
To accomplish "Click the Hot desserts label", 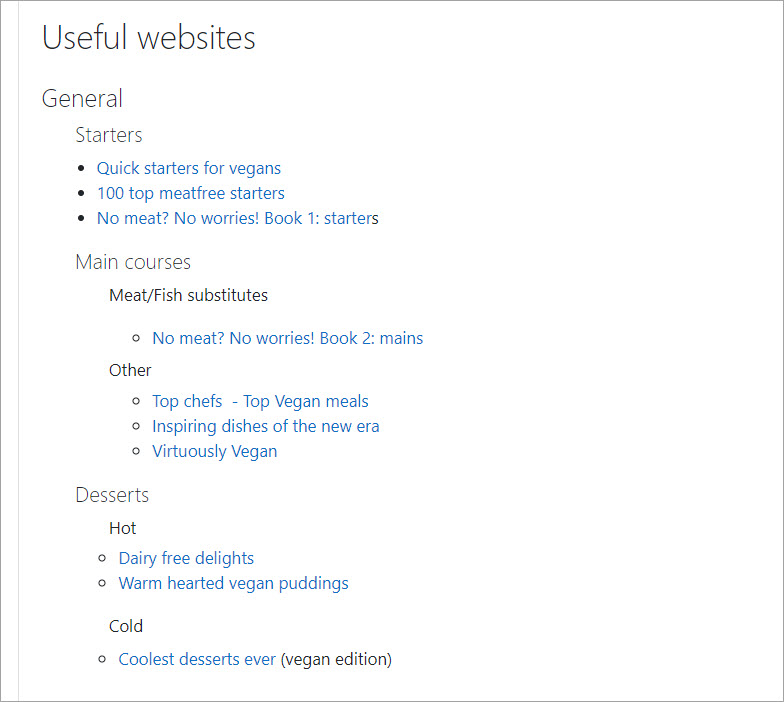I will [122, 528].
